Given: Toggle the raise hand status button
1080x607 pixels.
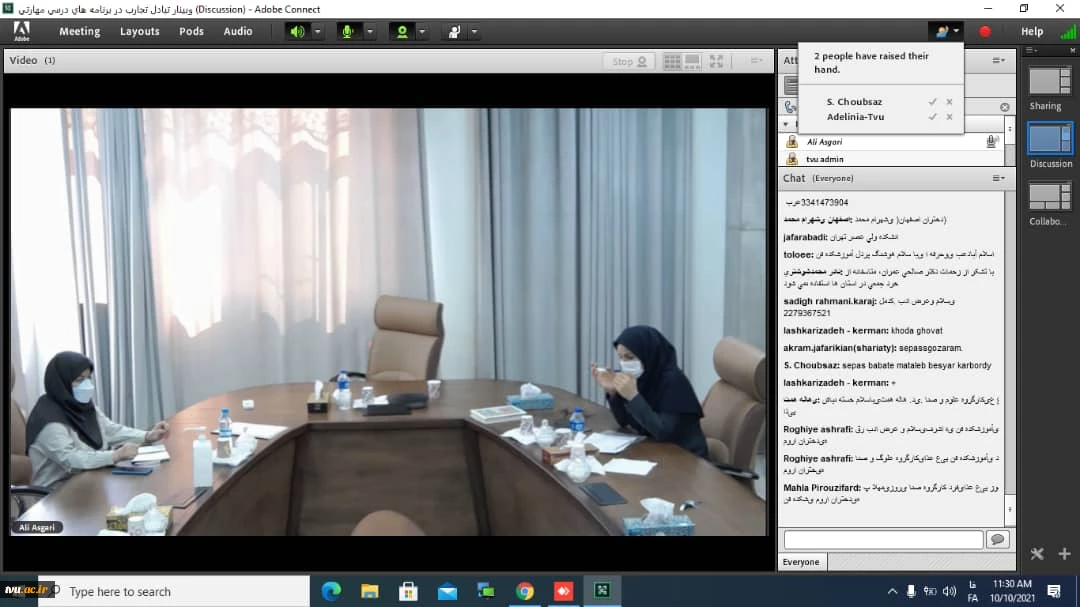Looking at the screenshot, I should 454,32.
